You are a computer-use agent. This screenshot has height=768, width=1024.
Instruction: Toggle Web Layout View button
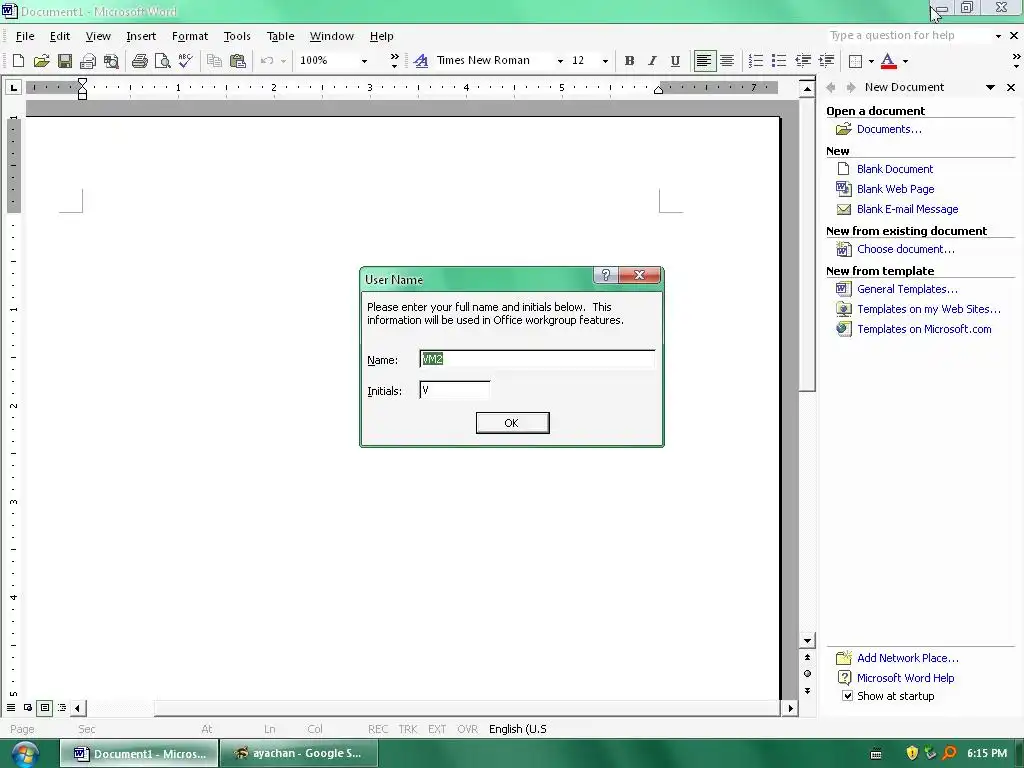click(x=27, y=707)
